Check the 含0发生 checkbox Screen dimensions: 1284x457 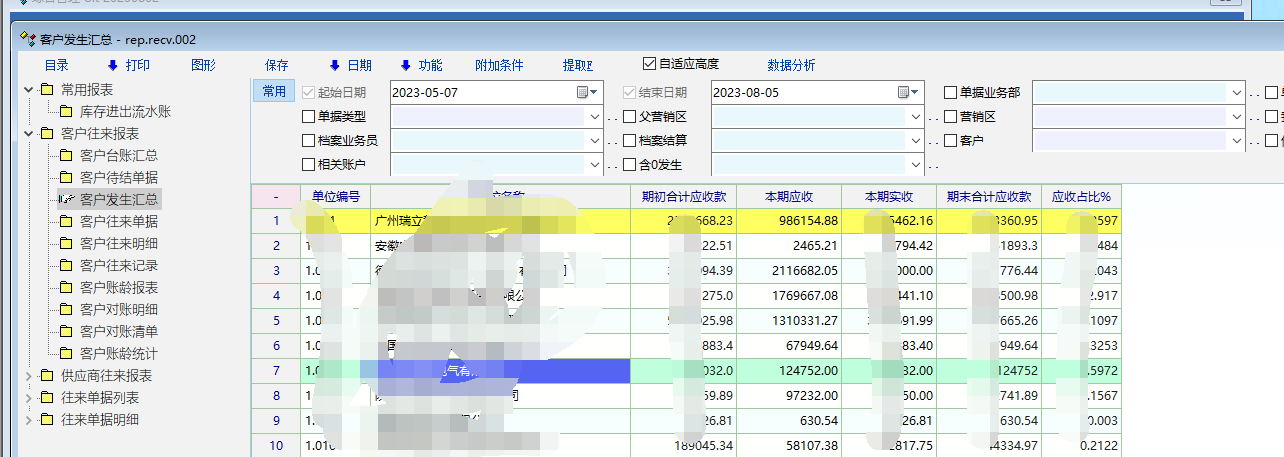click(629, 164)
